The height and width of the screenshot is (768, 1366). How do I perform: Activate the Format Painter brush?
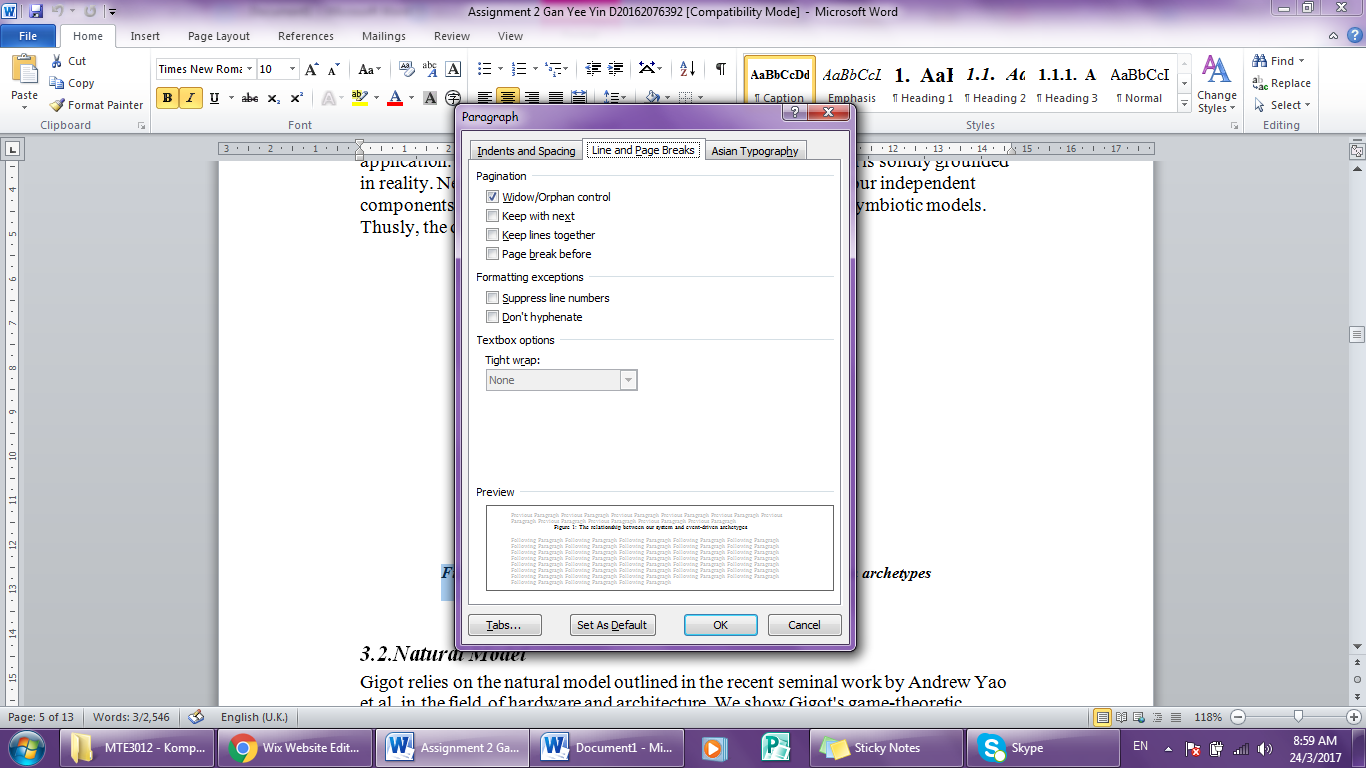[x=96, y=105]
